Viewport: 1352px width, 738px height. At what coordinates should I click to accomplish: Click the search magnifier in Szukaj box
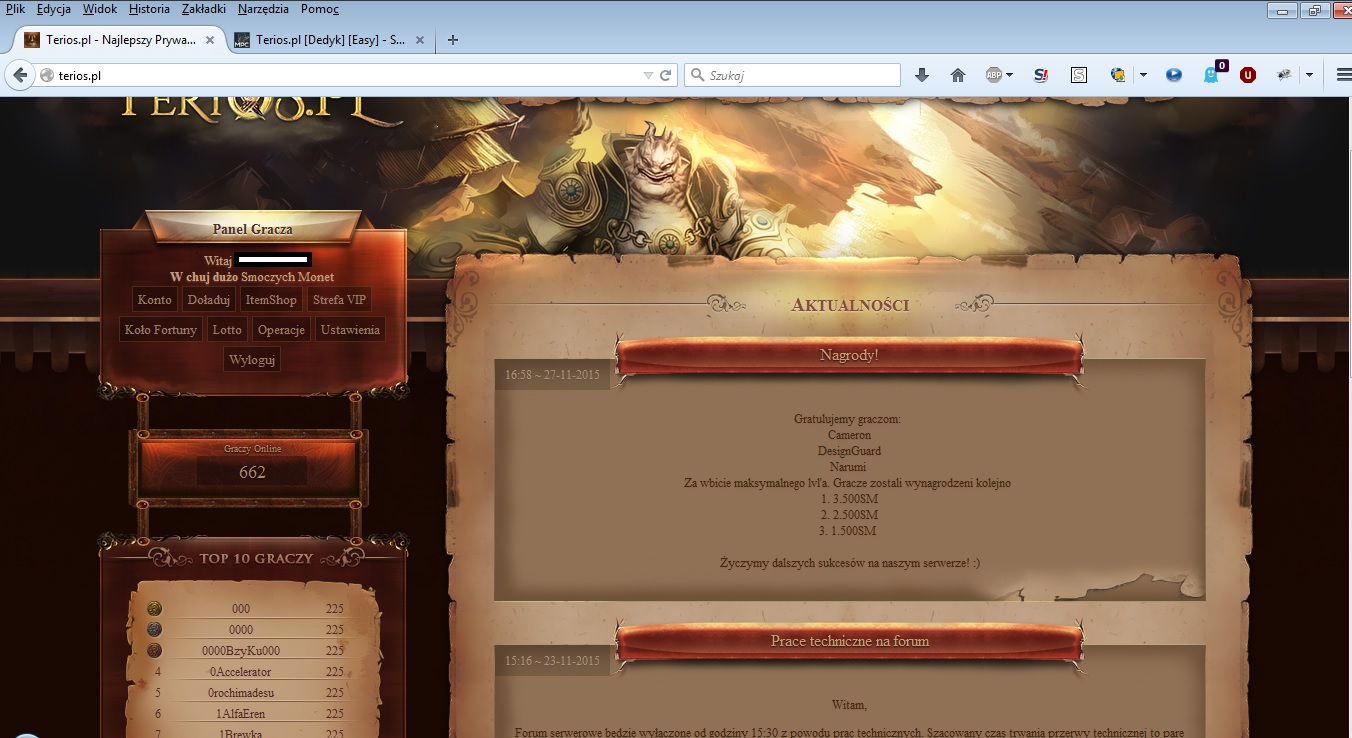[x=696, y=75]
